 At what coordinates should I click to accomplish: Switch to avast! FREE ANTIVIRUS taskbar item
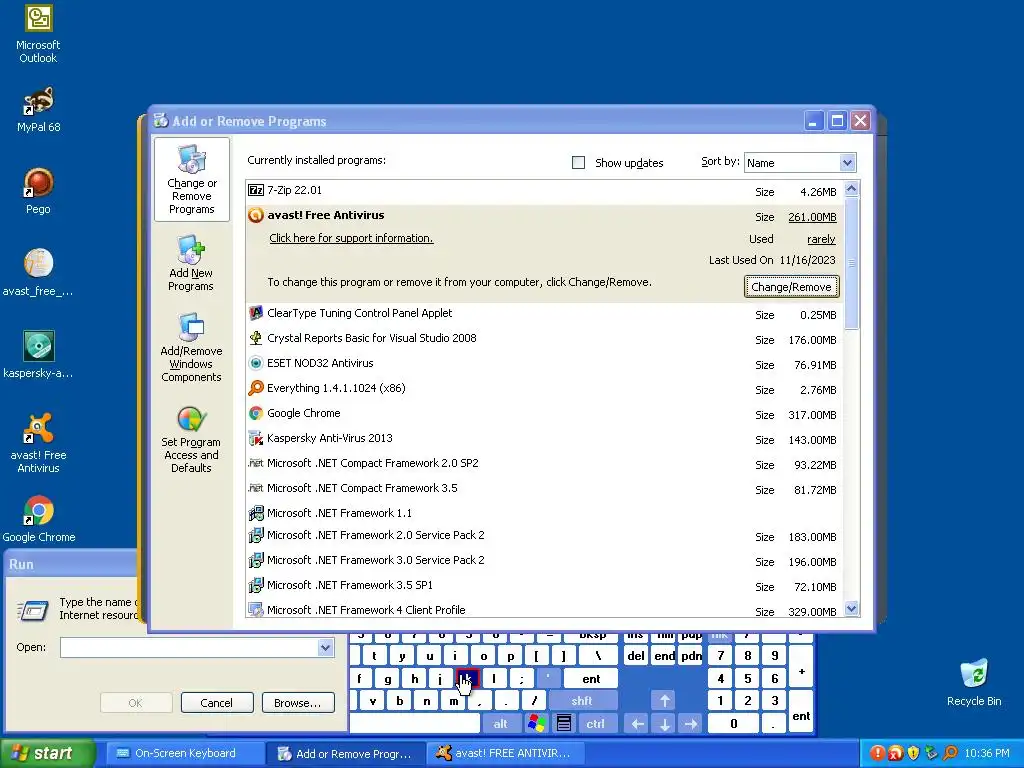pyautogui.click(x=506, y=754)
